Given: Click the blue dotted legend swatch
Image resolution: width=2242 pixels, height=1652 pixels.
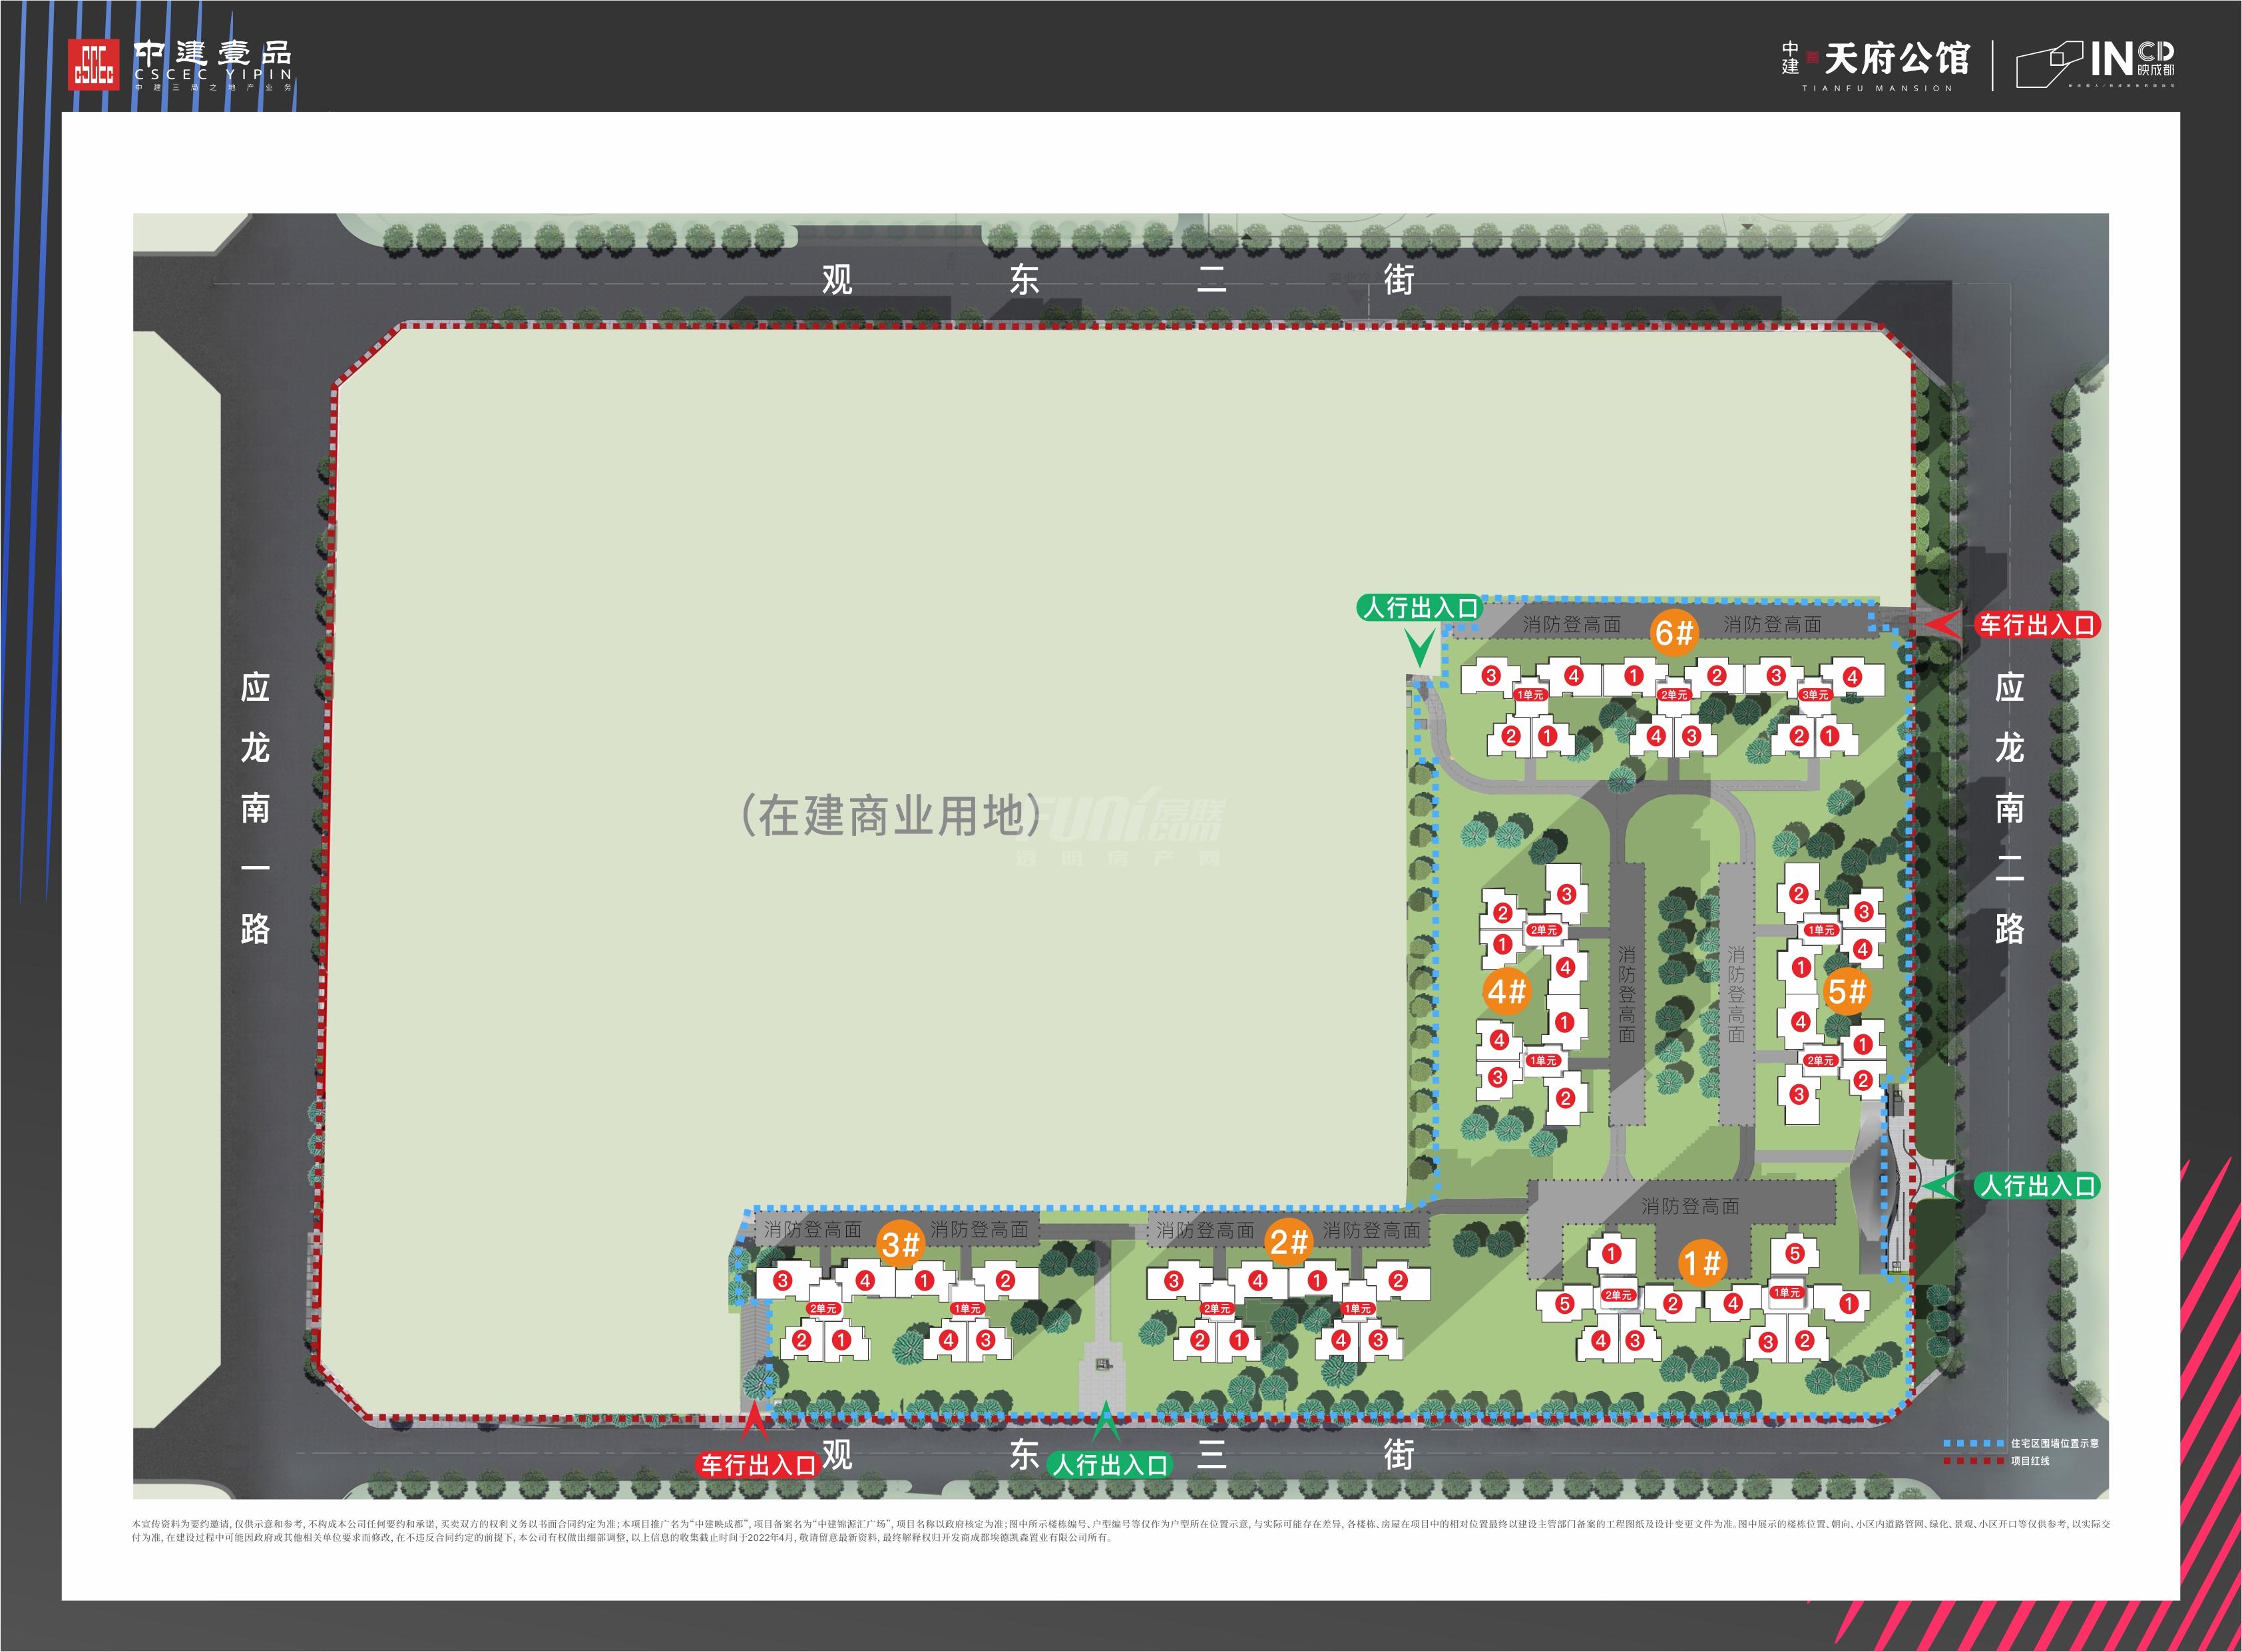Looking at the screenshot, I should tap(1973, 1443).
